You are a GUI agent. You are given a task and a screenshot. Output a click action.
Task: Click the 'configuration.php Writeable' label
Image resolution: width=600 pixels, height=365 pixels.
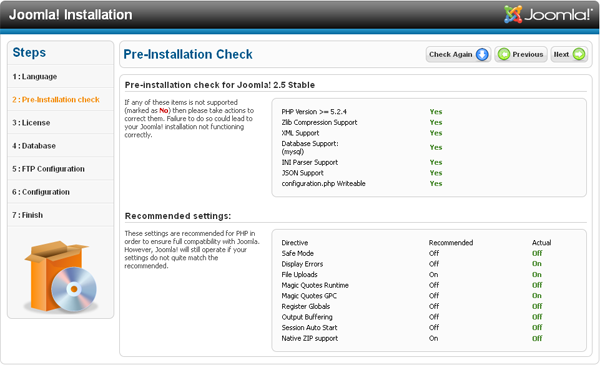point(323,184)
